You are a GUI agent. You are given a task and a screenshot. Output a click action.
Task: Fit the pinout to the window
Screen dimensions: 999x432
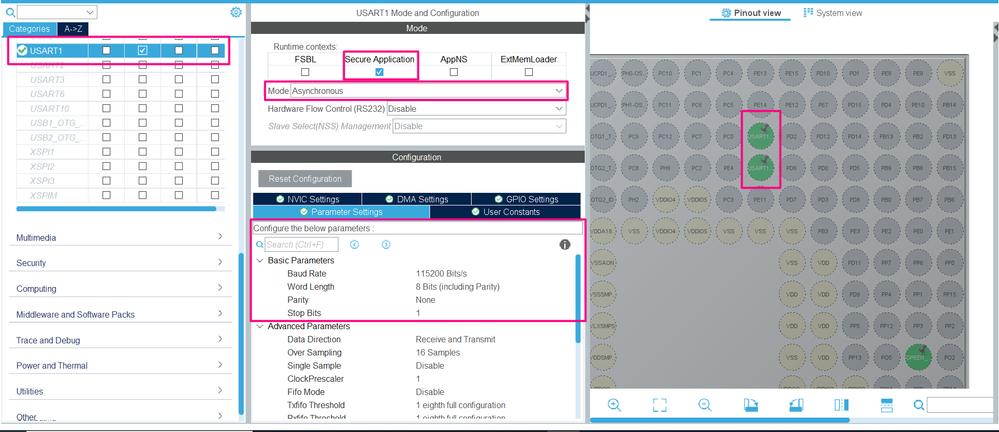click(x=659, y=405)
